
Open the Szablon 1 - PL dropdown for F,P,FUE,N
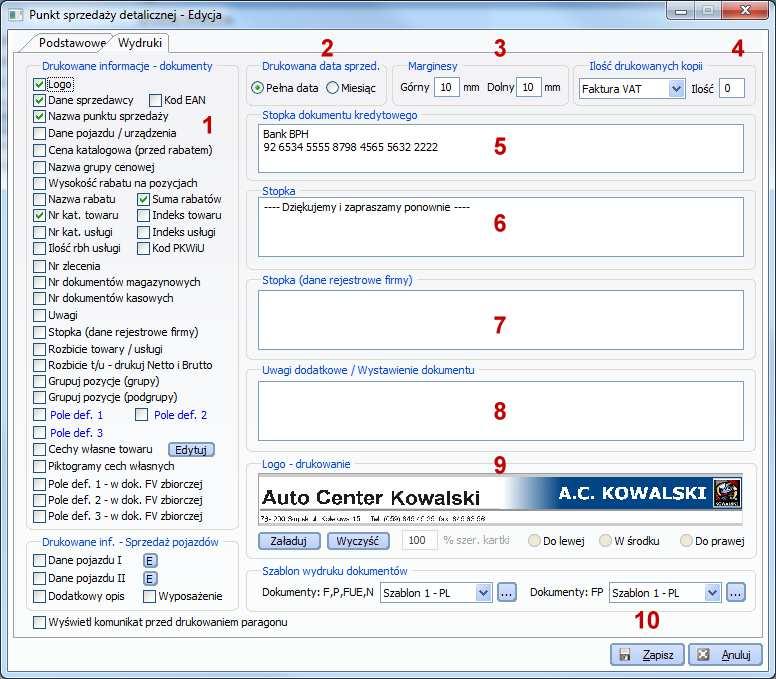tap(484, 592)
